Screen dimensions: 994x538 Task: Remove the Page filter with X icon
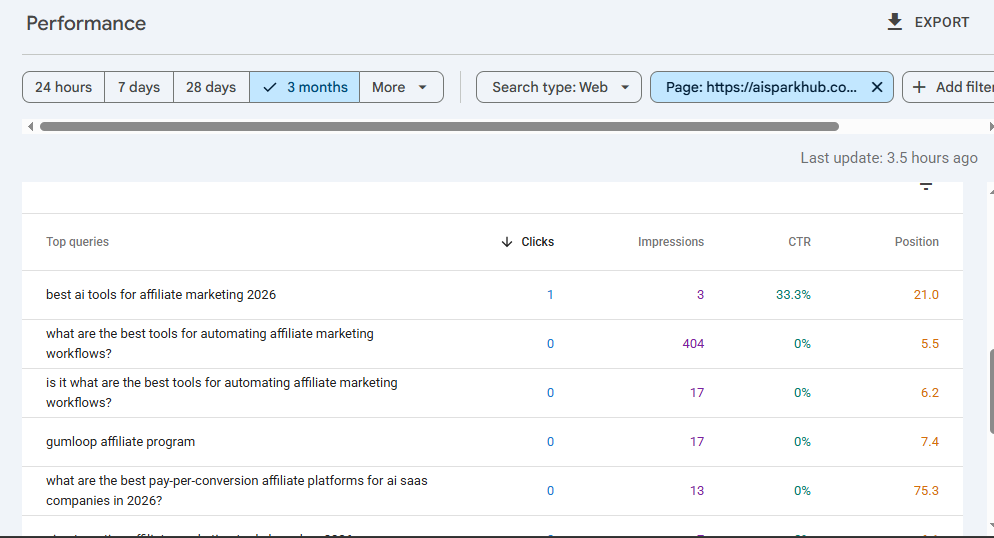pos(877,87)
